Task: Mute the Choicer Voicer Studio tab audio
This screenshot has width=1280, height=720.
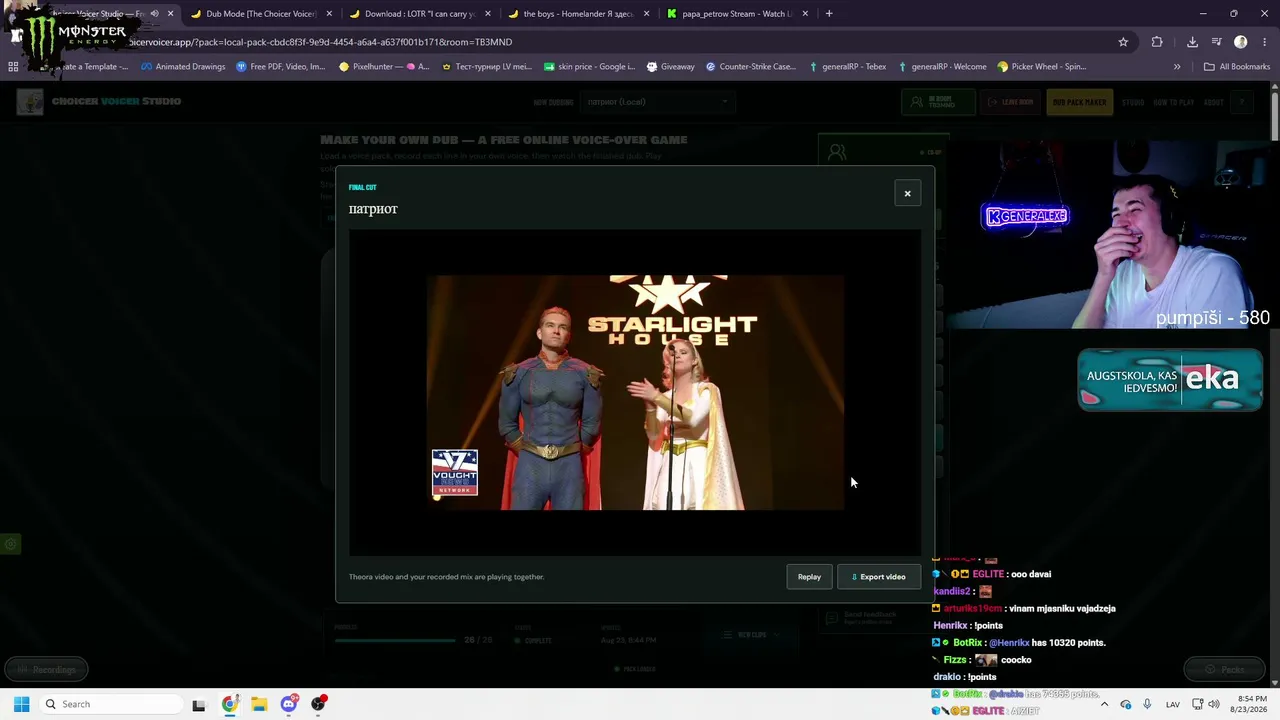Action: 154,14
